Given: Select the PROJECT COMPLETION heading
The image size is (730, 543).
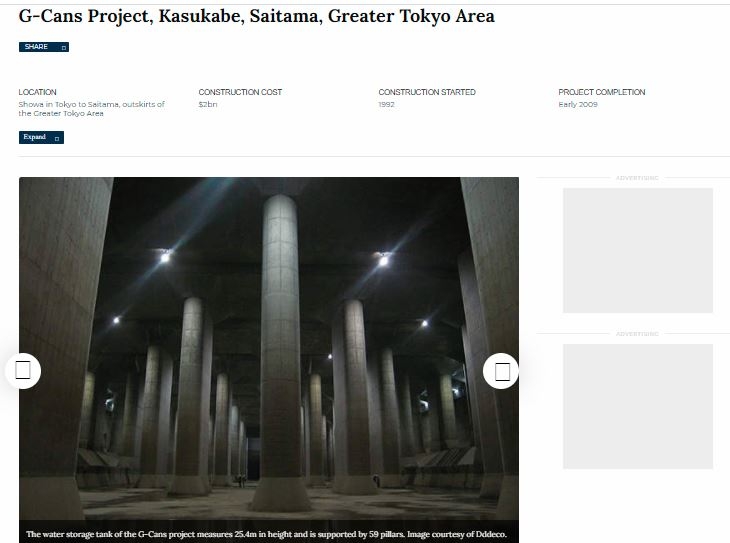Looking at the screenshot, I should click(602, 92).
